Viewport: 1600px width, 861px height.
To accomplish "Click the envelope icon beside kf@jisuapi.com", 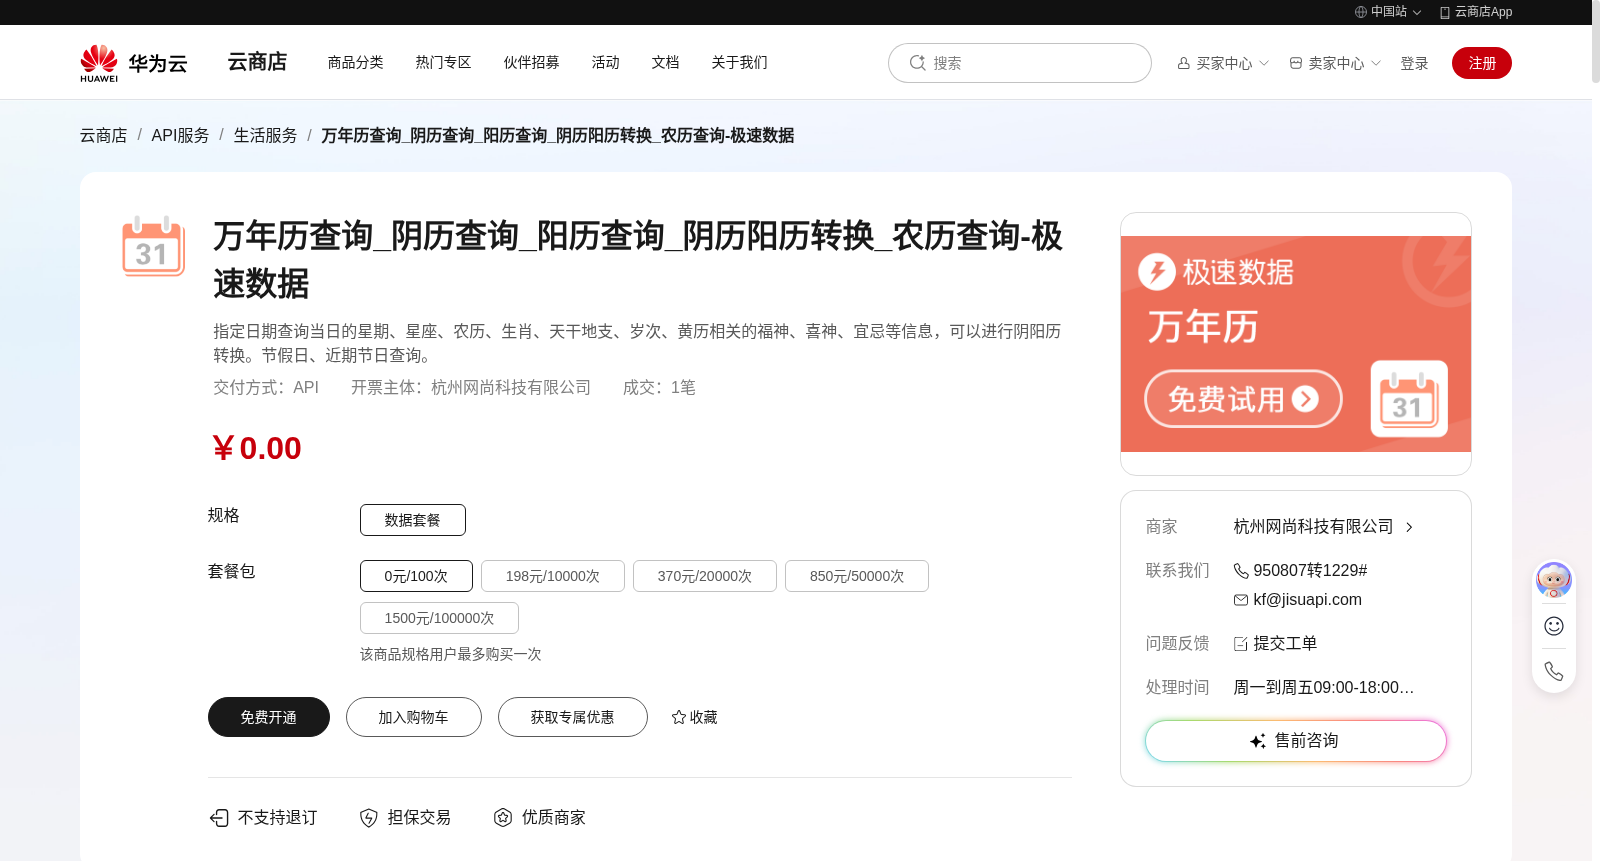I will (1241, 600).
